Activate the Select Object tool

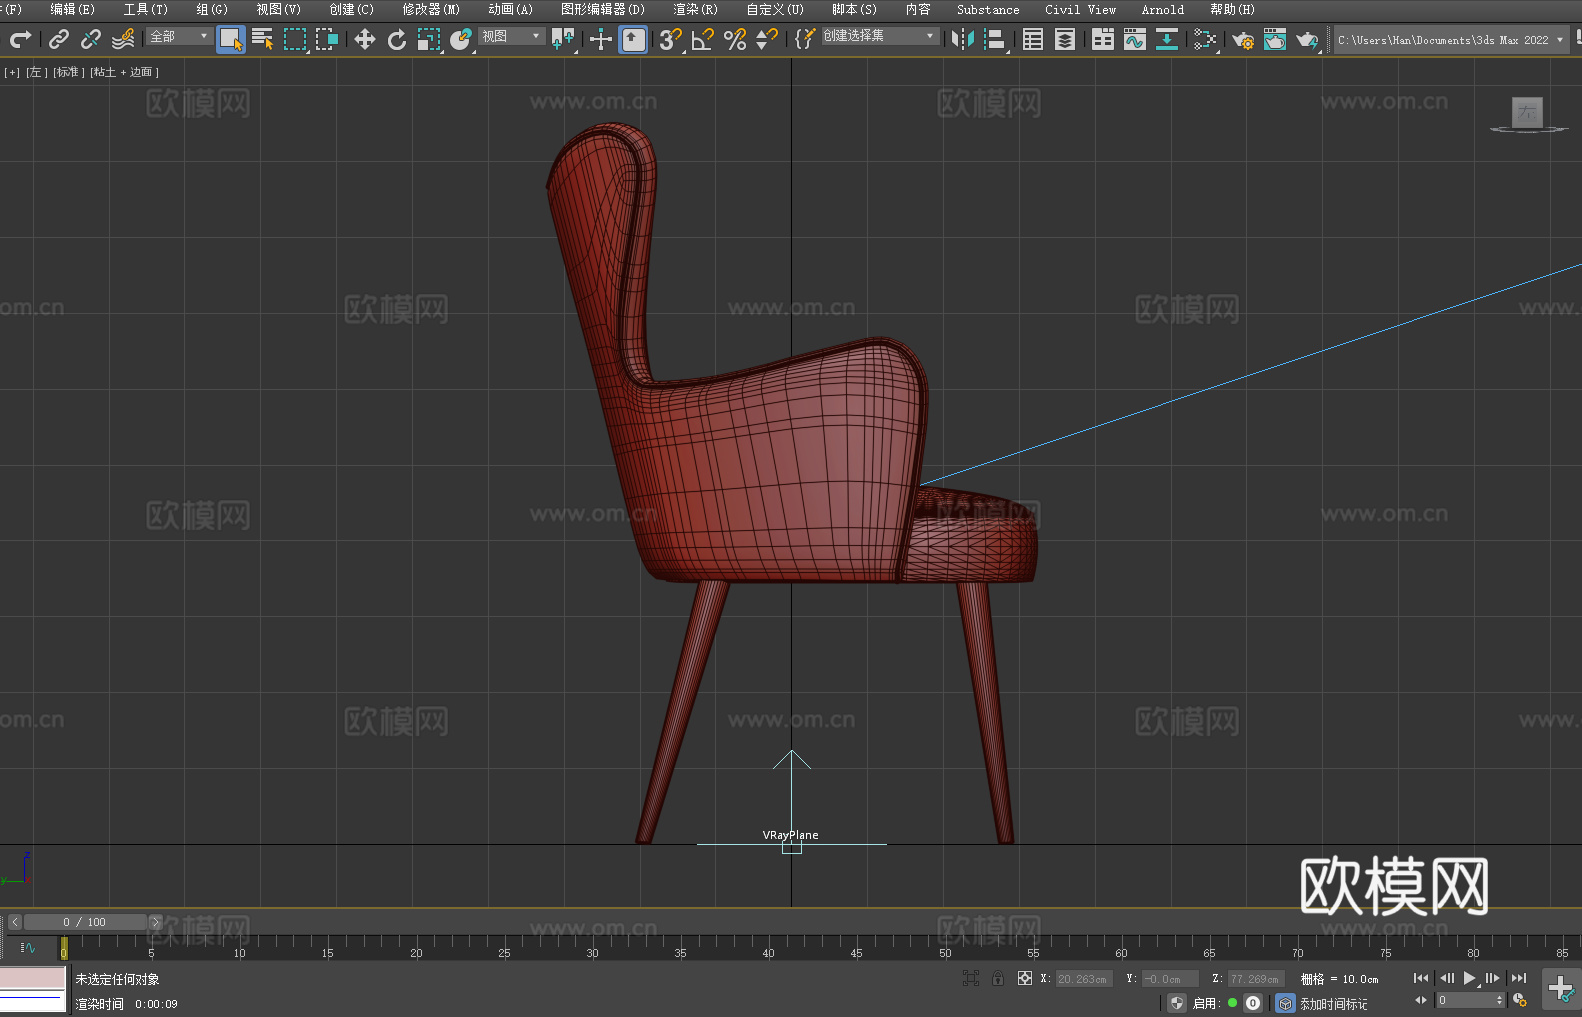[230, 39]
